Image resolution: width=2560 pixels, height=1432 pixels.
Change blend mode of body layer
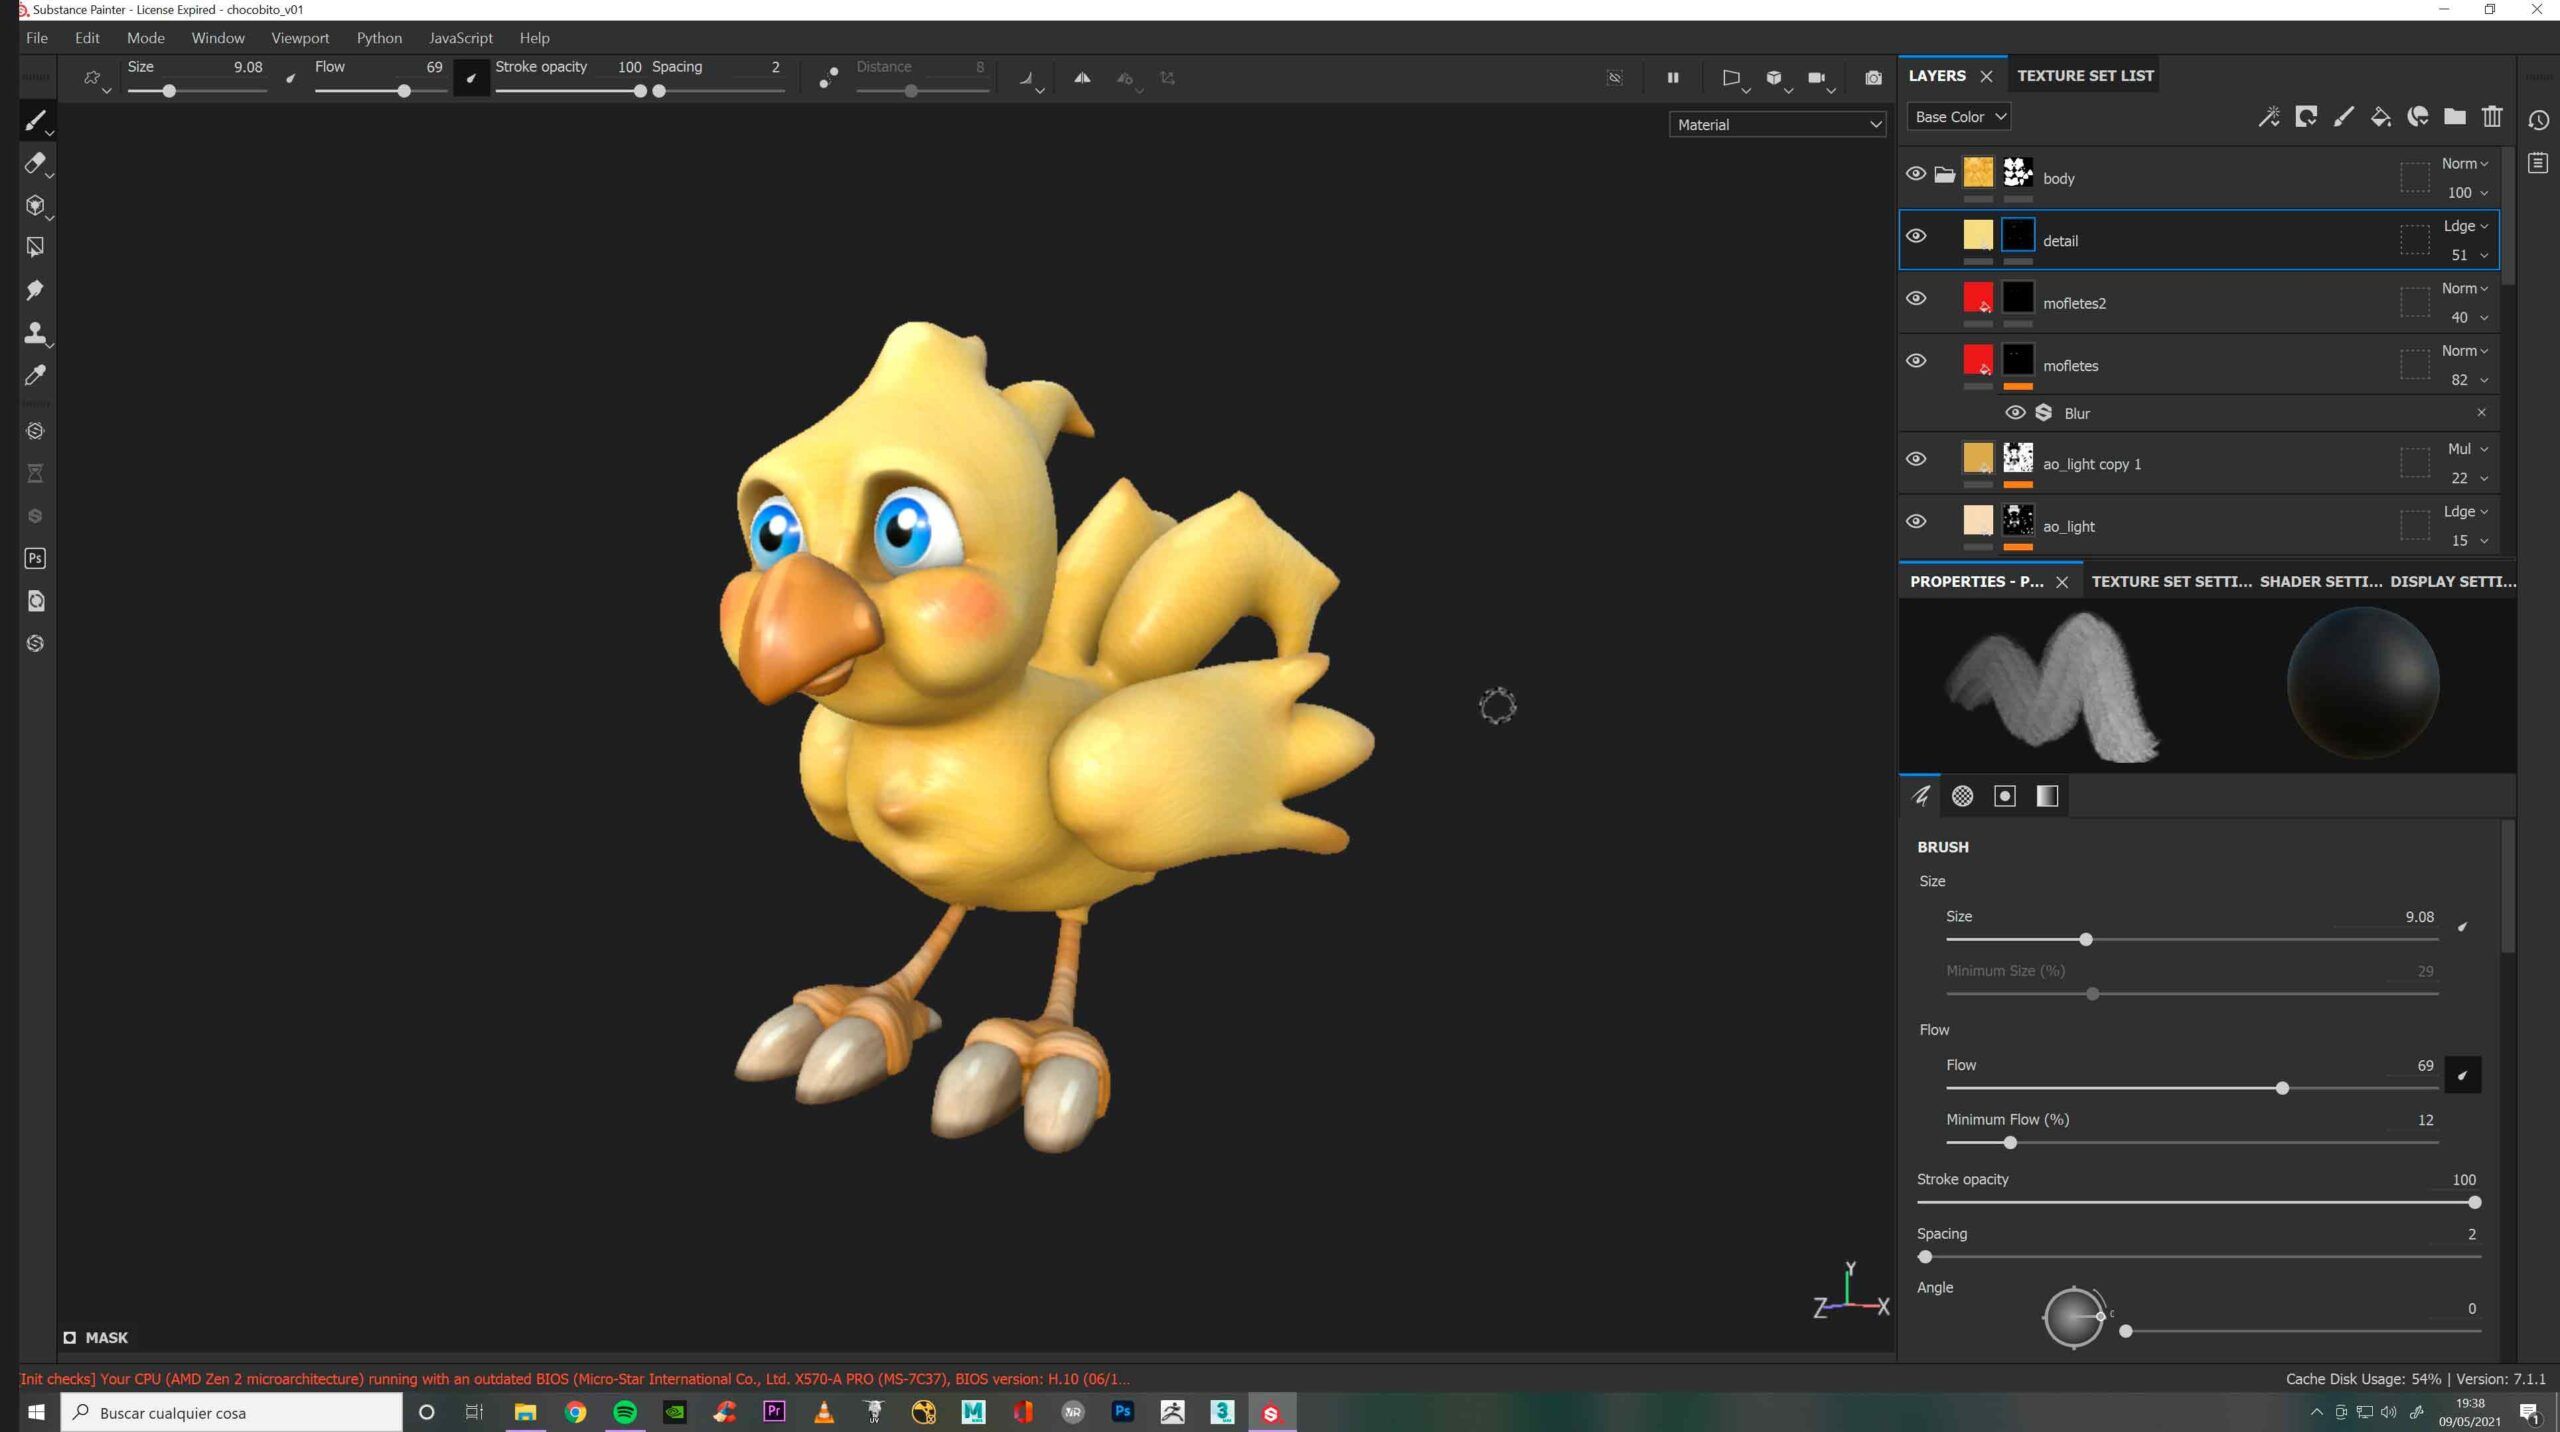click(x=2464, y=164)
